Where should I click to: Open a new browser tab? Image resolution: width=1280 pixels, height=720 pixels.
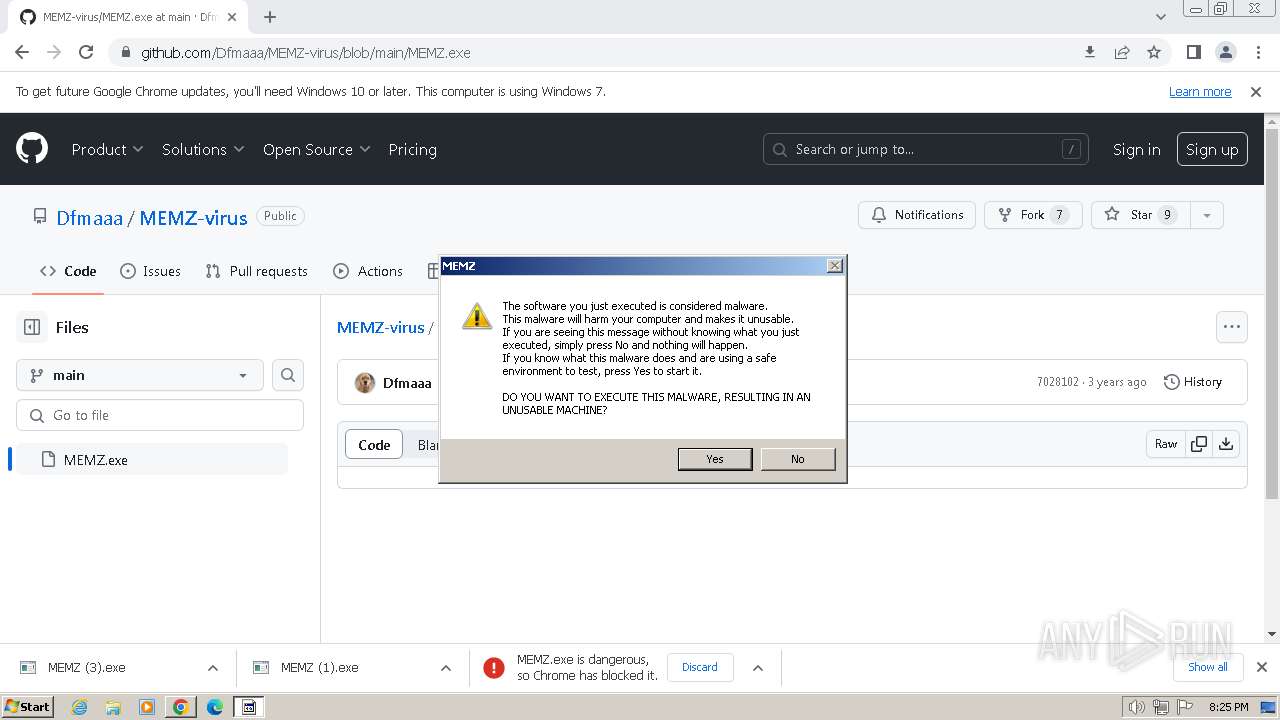tap(270, 17)
